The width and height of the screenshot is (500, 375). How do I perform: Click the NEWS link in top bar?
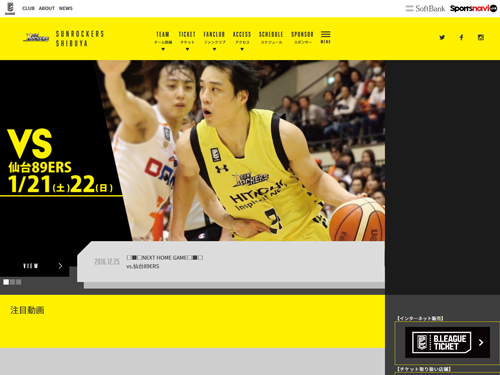click(66, 8)
